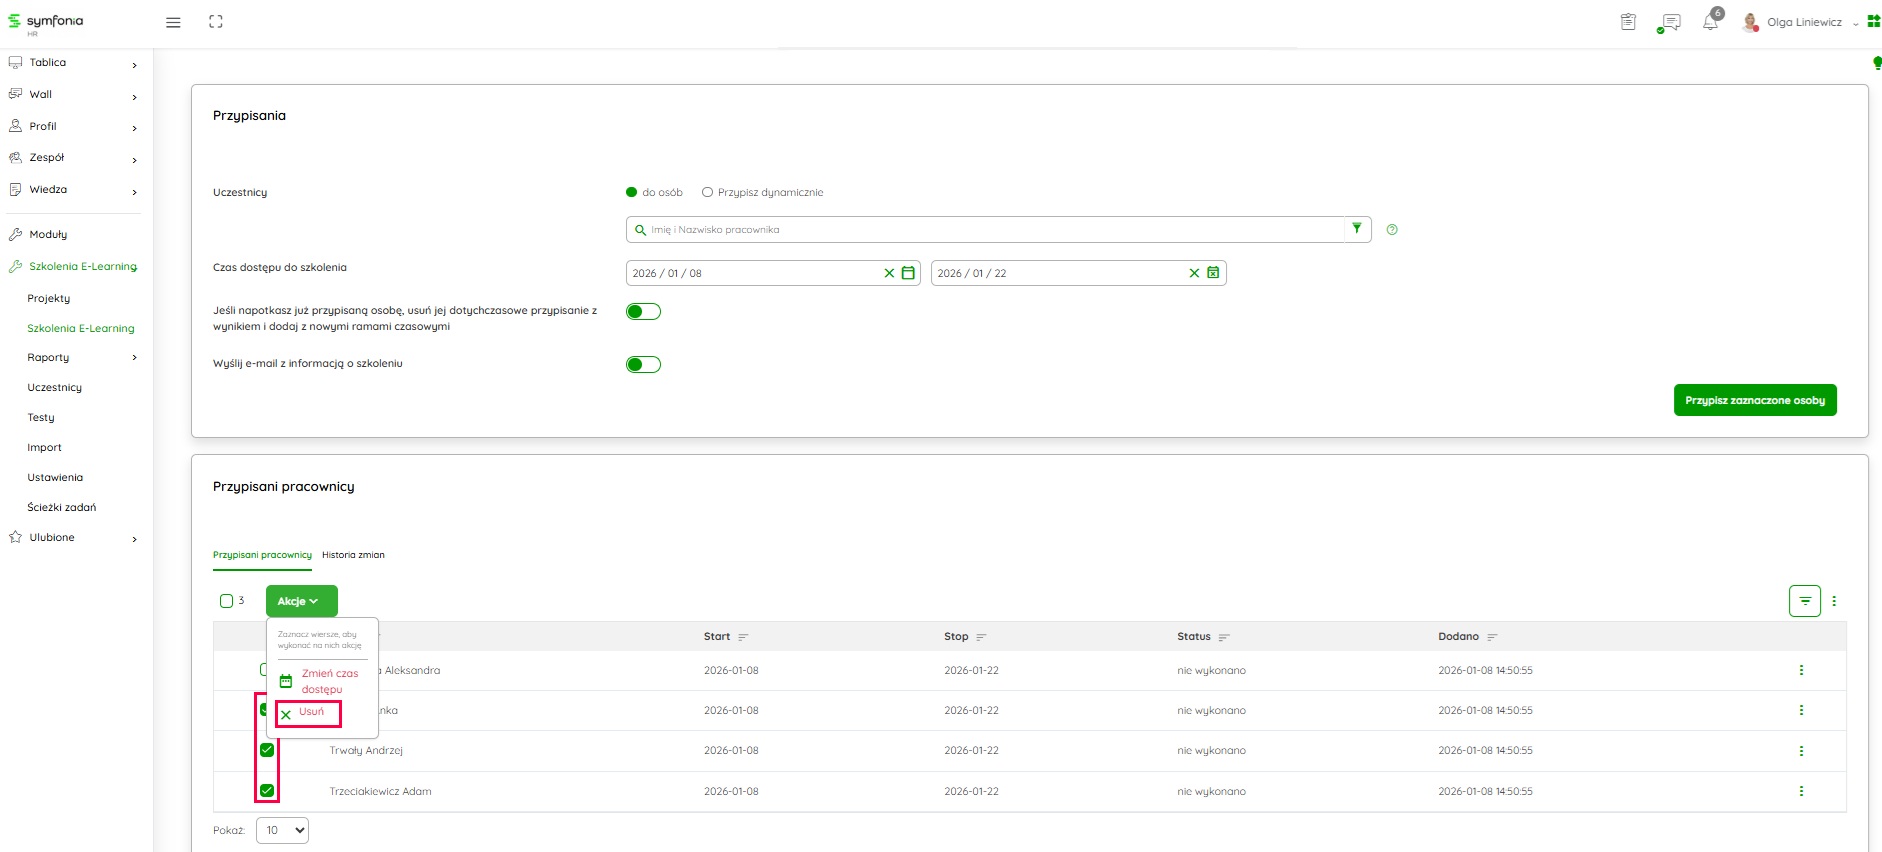Tick the select-all rows checkbox
Viewport: 1882px width, 852px height.
pyautogui.click(x=226, y=601)
